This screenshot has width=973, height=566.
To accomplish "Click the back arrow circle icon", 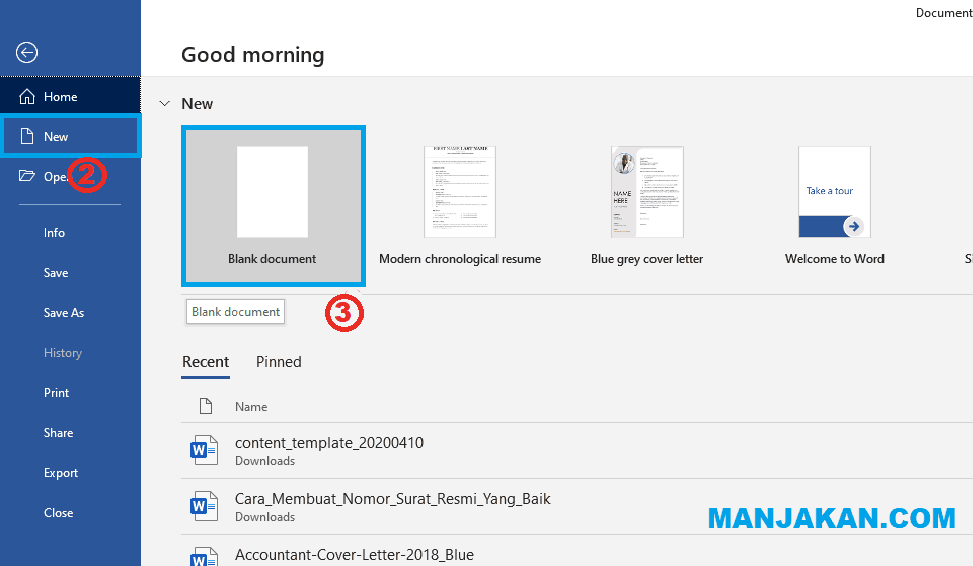I will click(27, 52).
